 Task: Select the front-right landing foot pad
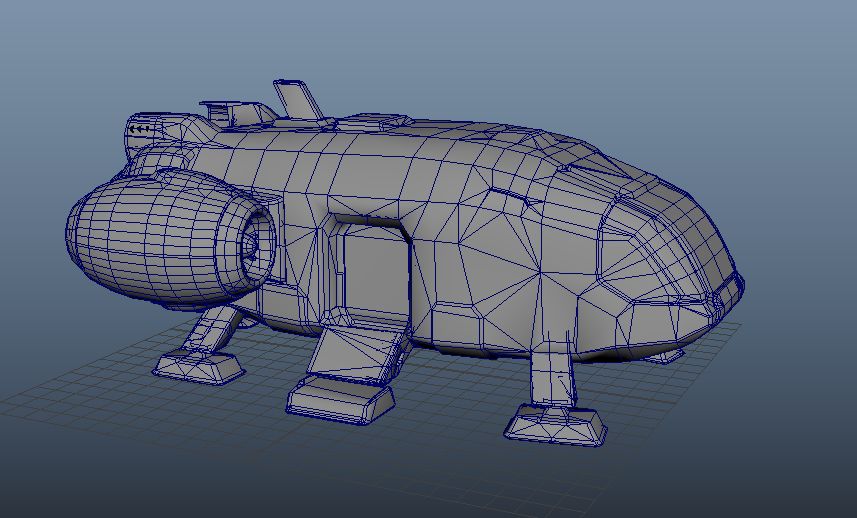pos(555,425)
